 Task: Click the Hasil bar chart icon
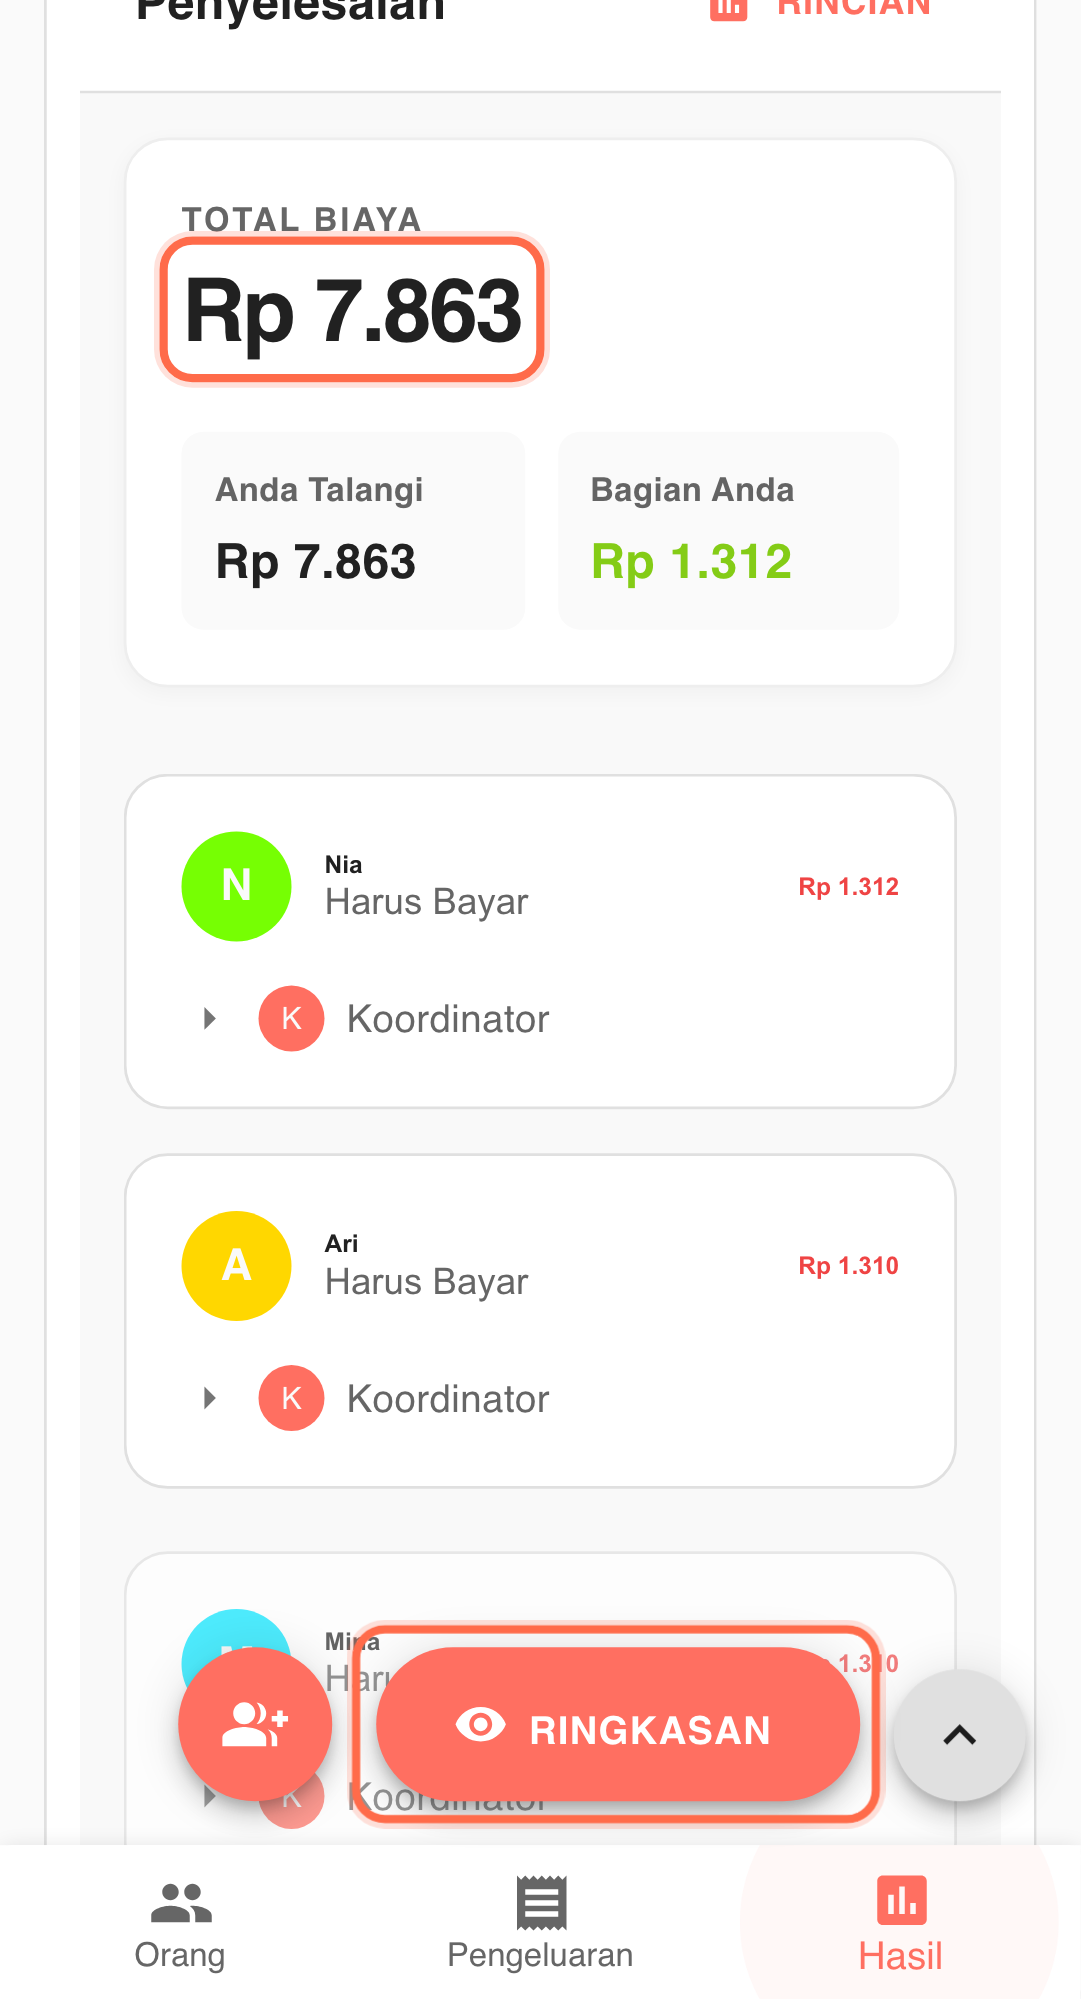901,1900
